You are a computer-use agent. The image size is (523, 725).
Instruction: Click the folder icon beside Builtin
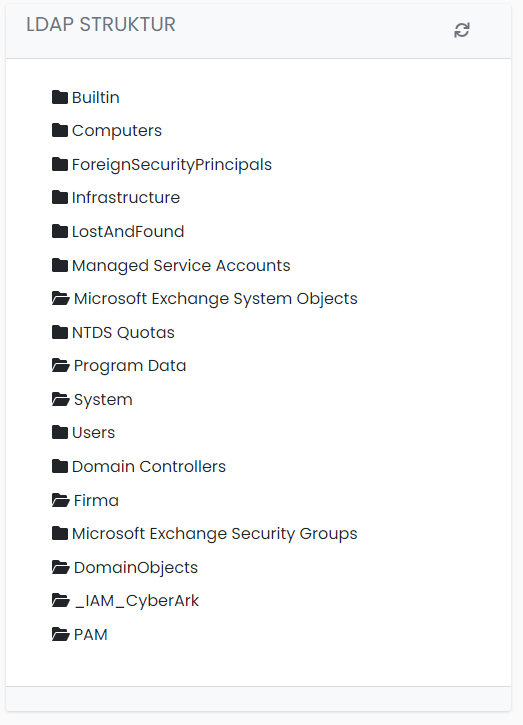pos(60,97)
